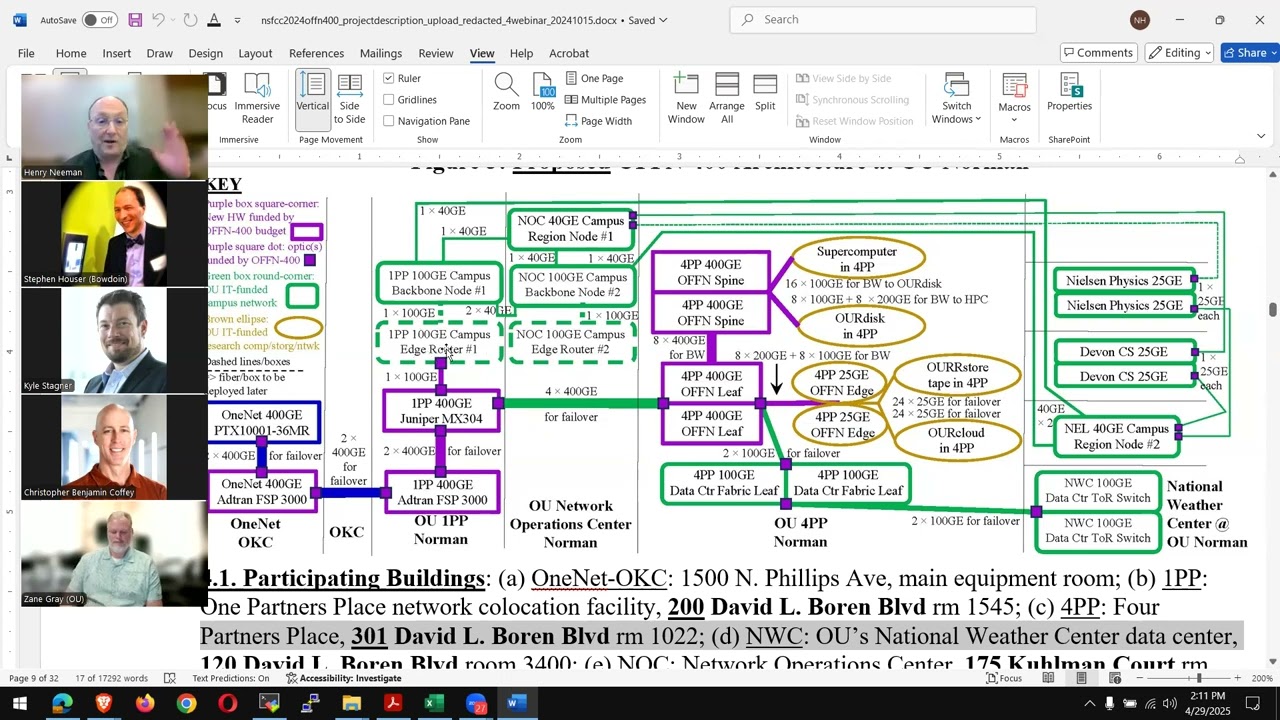Click Accessibility: Investigate in status bar
The height and width of the screenshot is (720, 1280).
coord(343,678)
